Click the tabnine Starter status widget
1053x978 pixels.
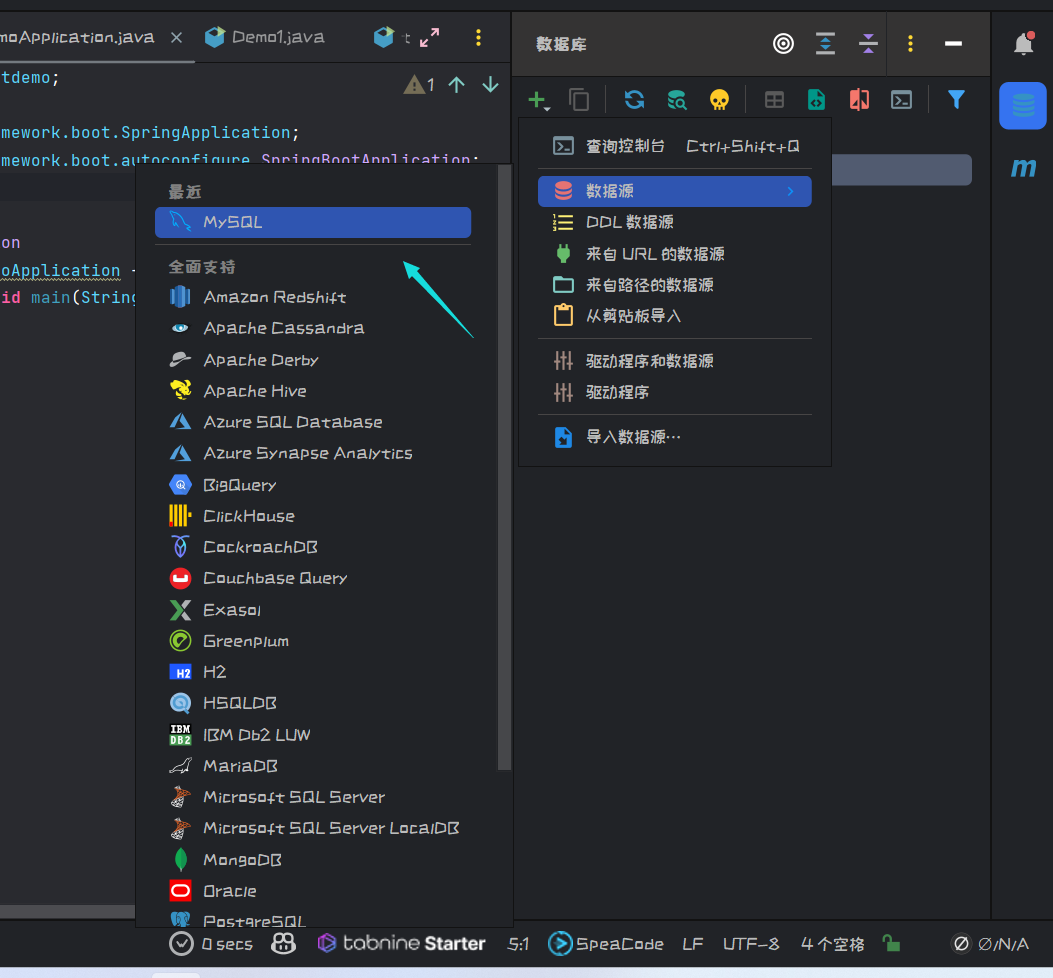point(402,944)
